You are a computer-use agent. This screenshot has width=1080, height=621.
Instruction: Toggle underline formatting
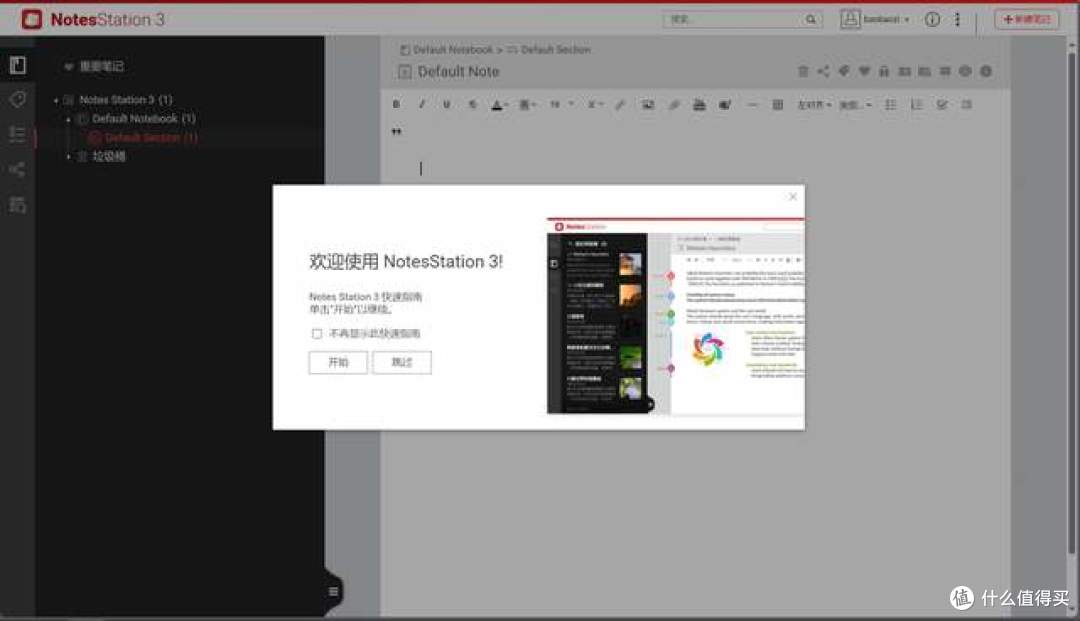point(446,105)
